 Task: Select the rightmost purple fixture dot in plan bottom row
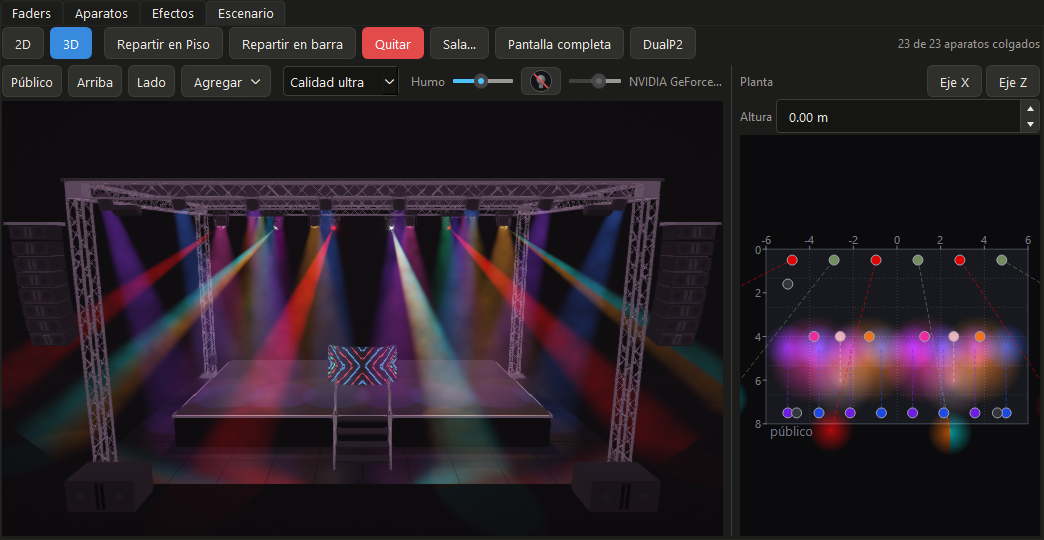(975, 413)
